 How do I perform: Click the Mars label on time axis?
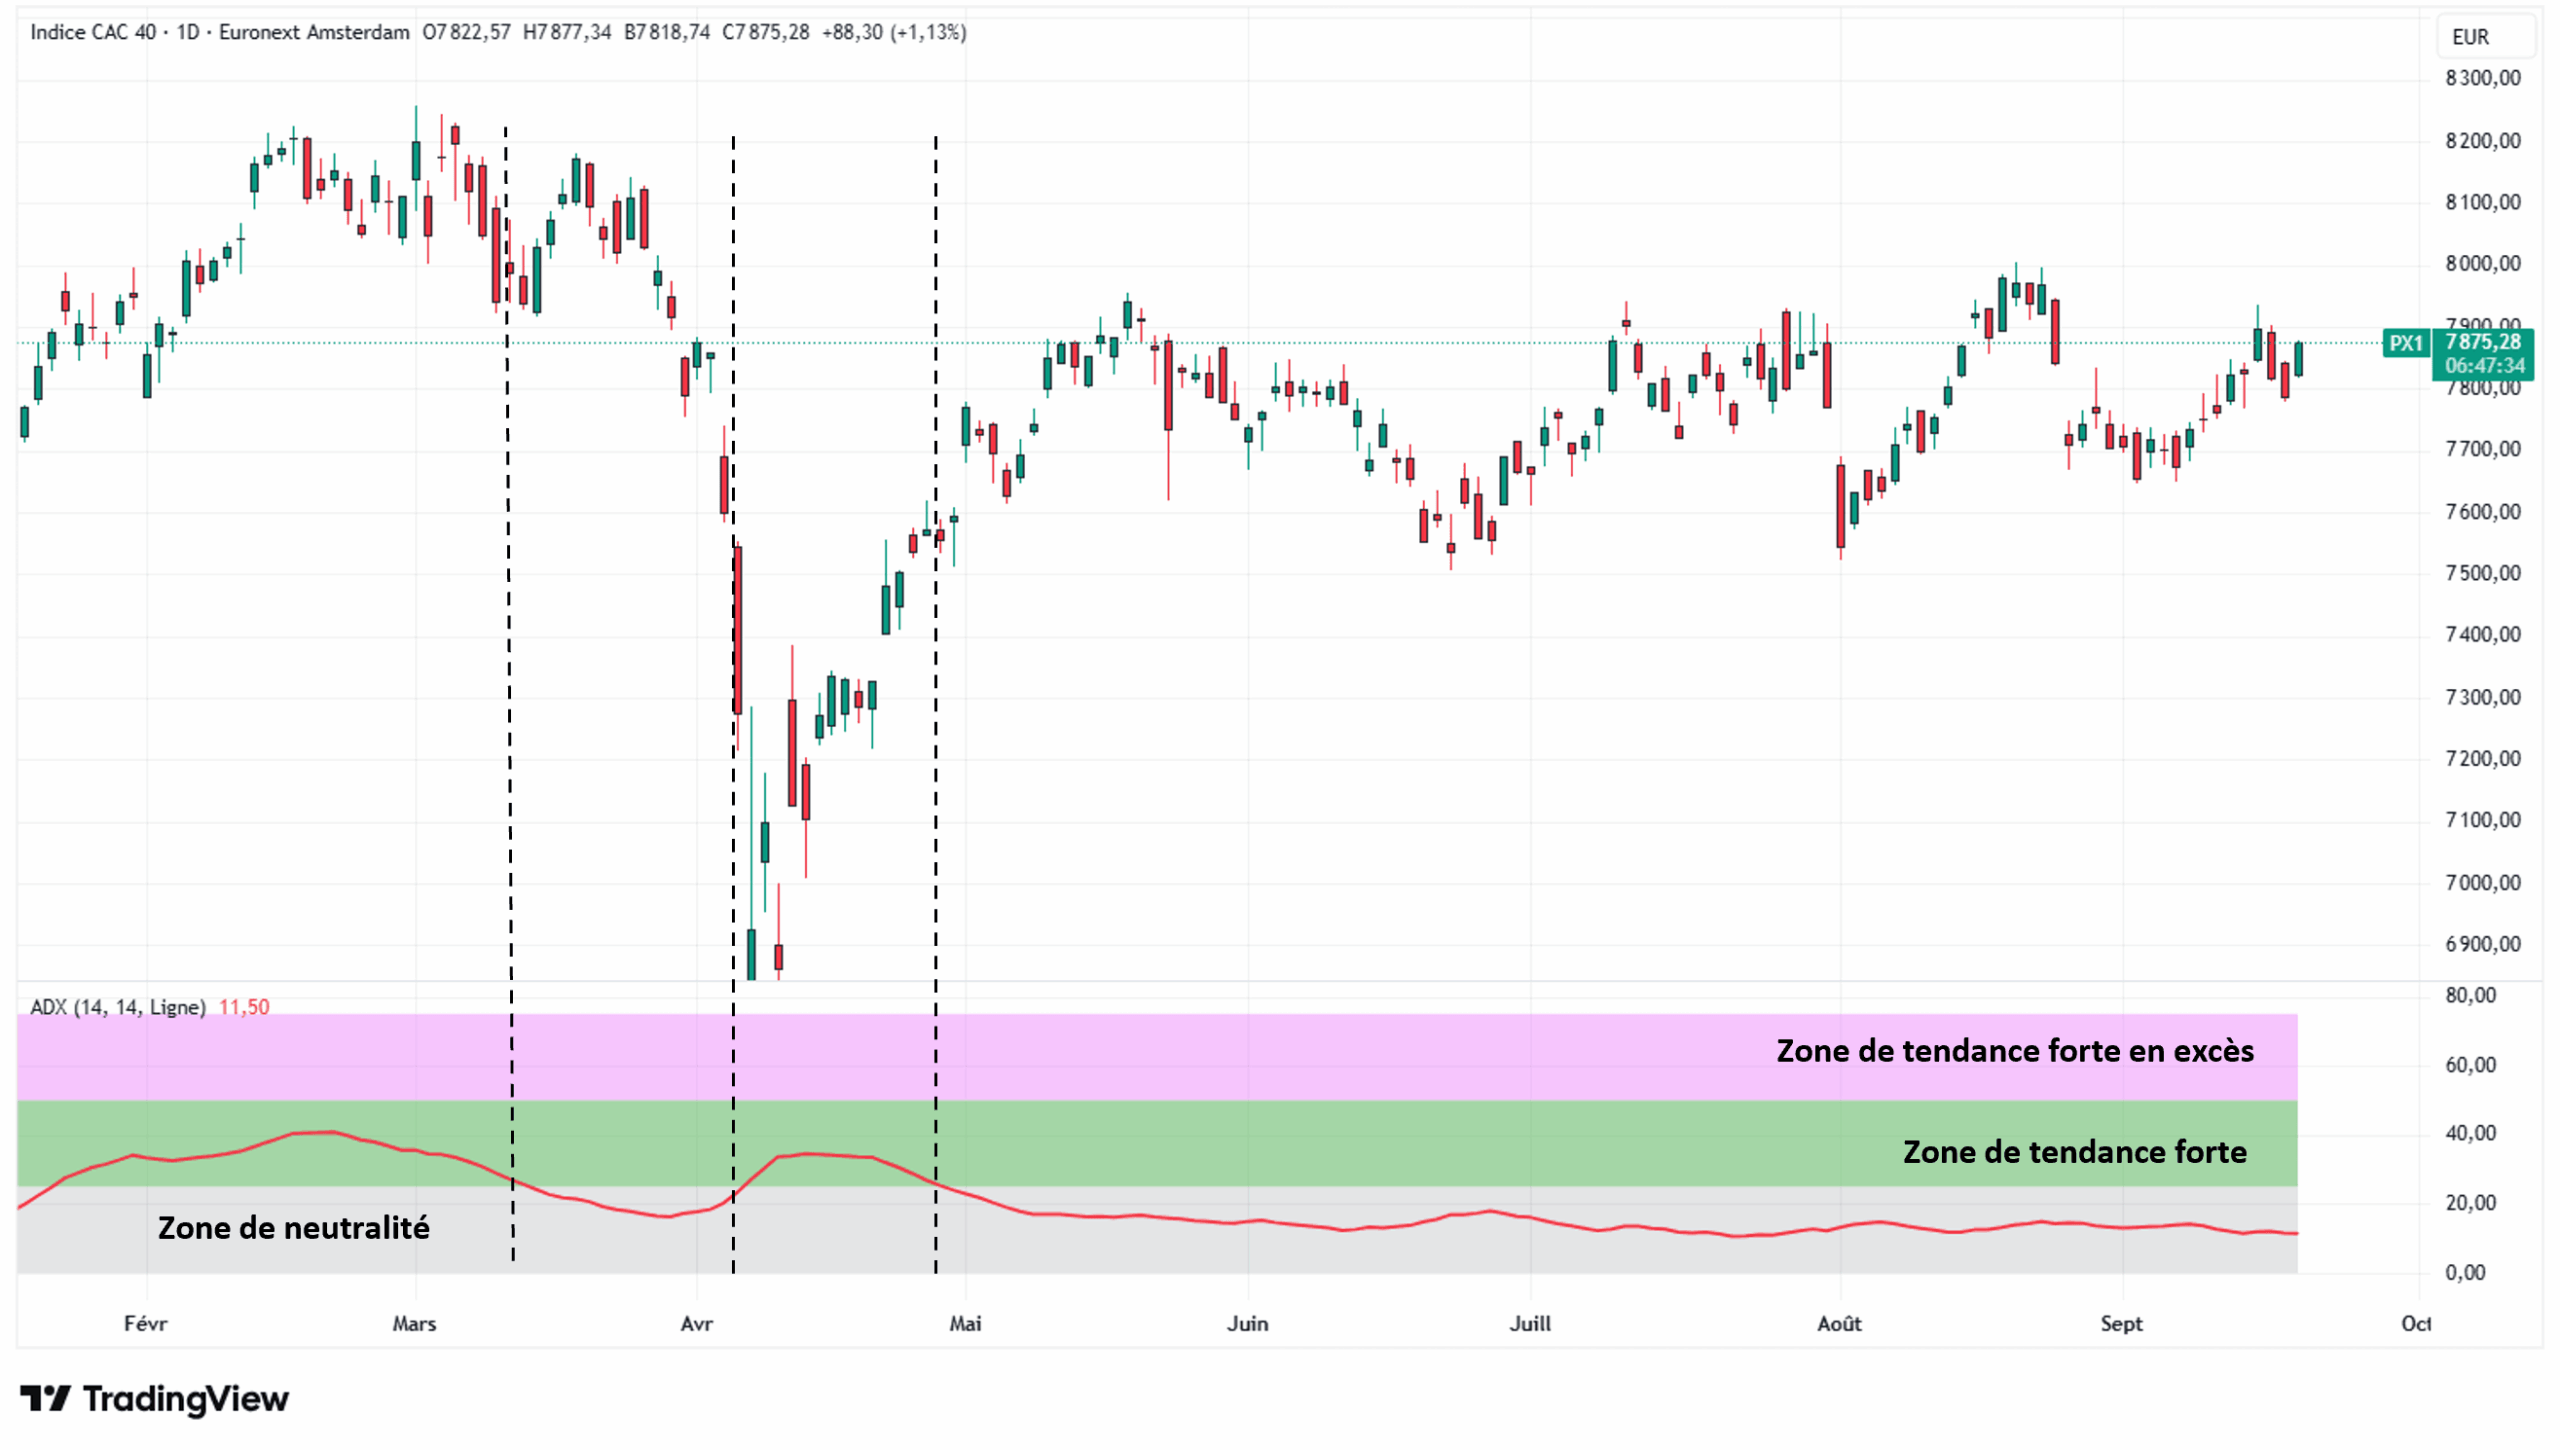tap(414, 1323)
